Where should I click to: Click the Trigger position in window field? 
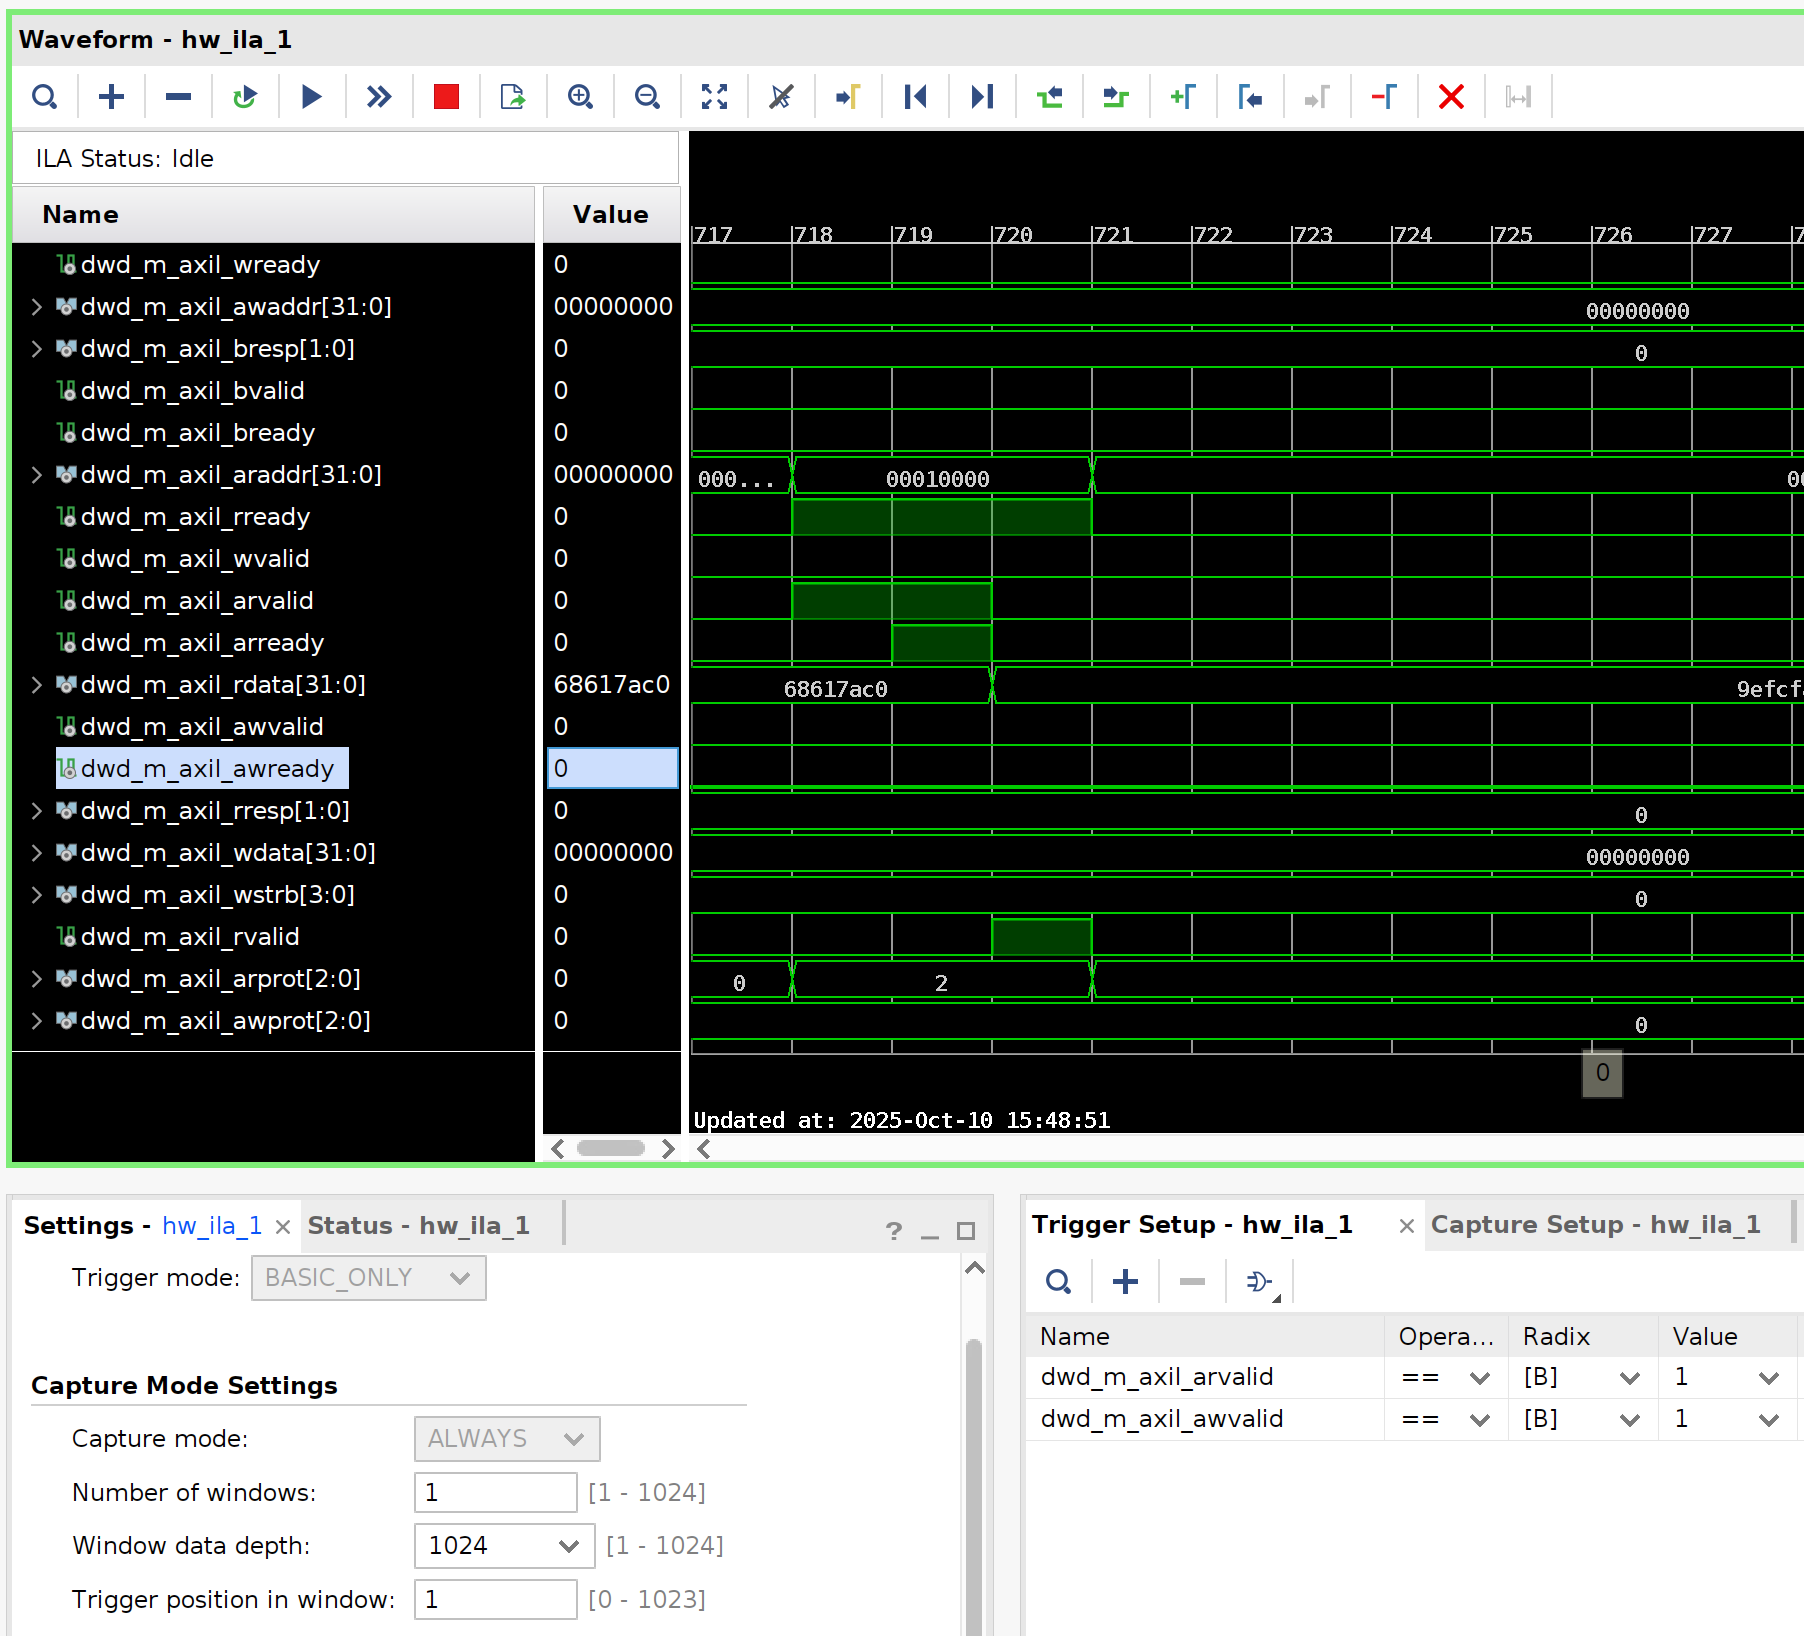point(495,1600)
